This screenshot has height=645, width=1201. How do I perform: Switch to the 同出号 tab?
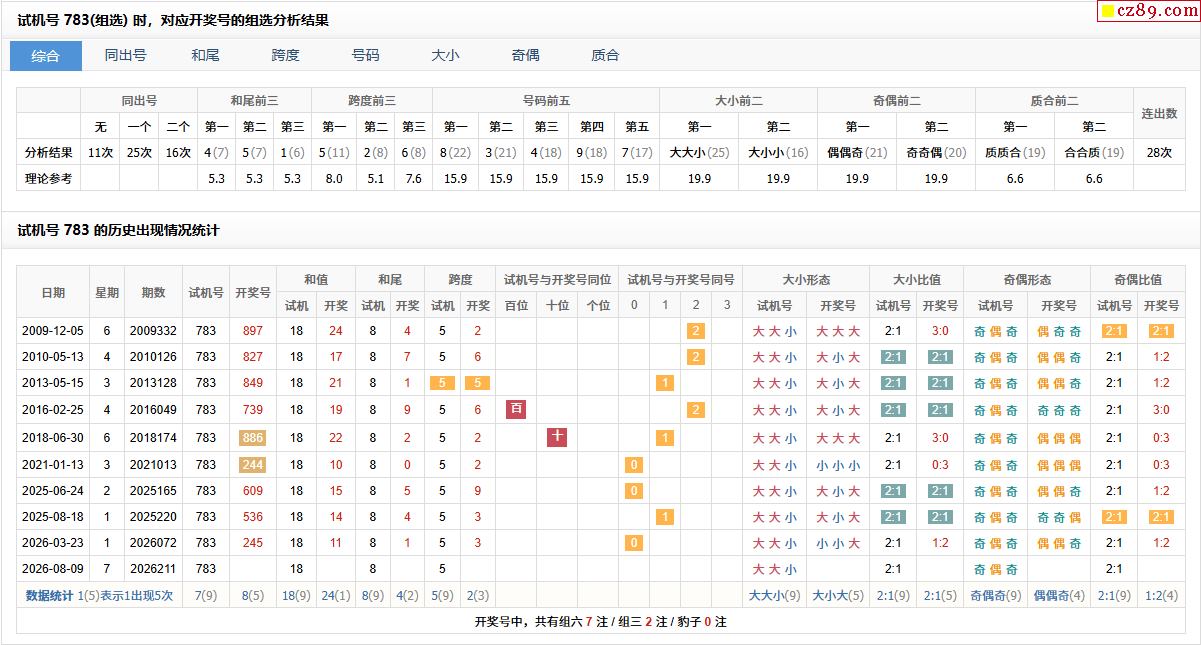tap(126, 56)
